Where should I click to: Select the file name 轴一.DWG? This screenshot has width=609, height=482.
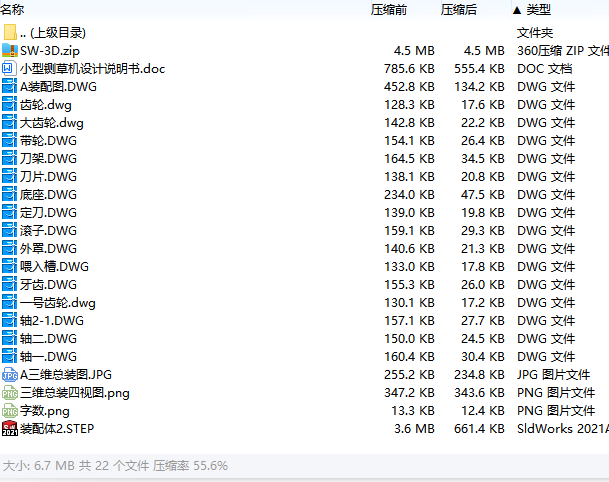click(x=49, y=357)
